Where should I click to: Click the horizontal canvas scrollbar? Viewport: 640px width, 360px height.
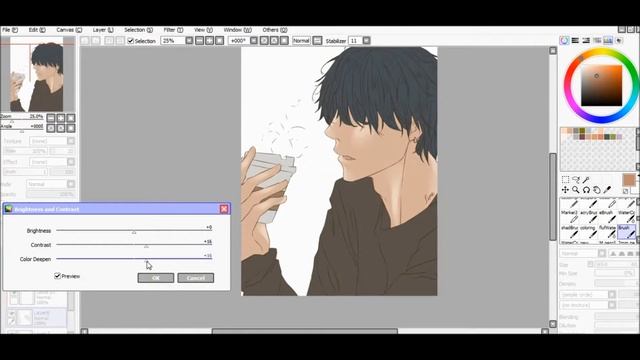click(x=304, y=331)
